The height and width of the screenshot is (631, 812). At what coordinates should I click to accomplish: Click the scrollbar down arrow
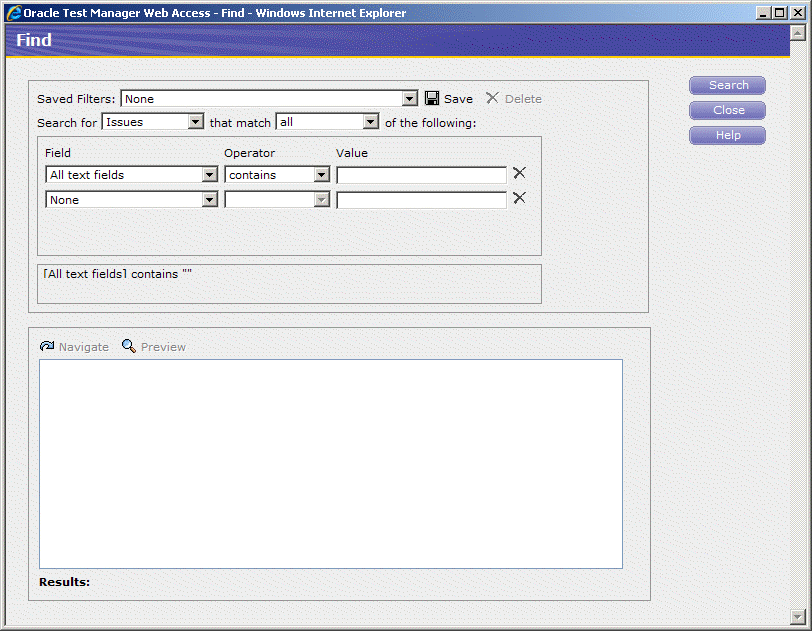point(798,616)
